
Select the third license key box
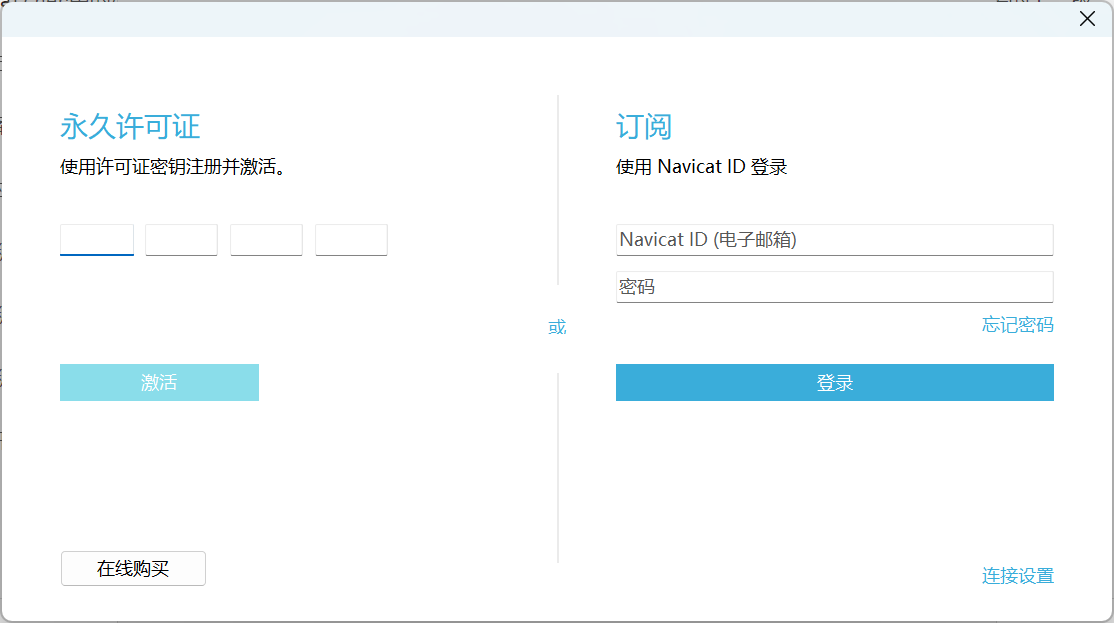tap(266, 240)
